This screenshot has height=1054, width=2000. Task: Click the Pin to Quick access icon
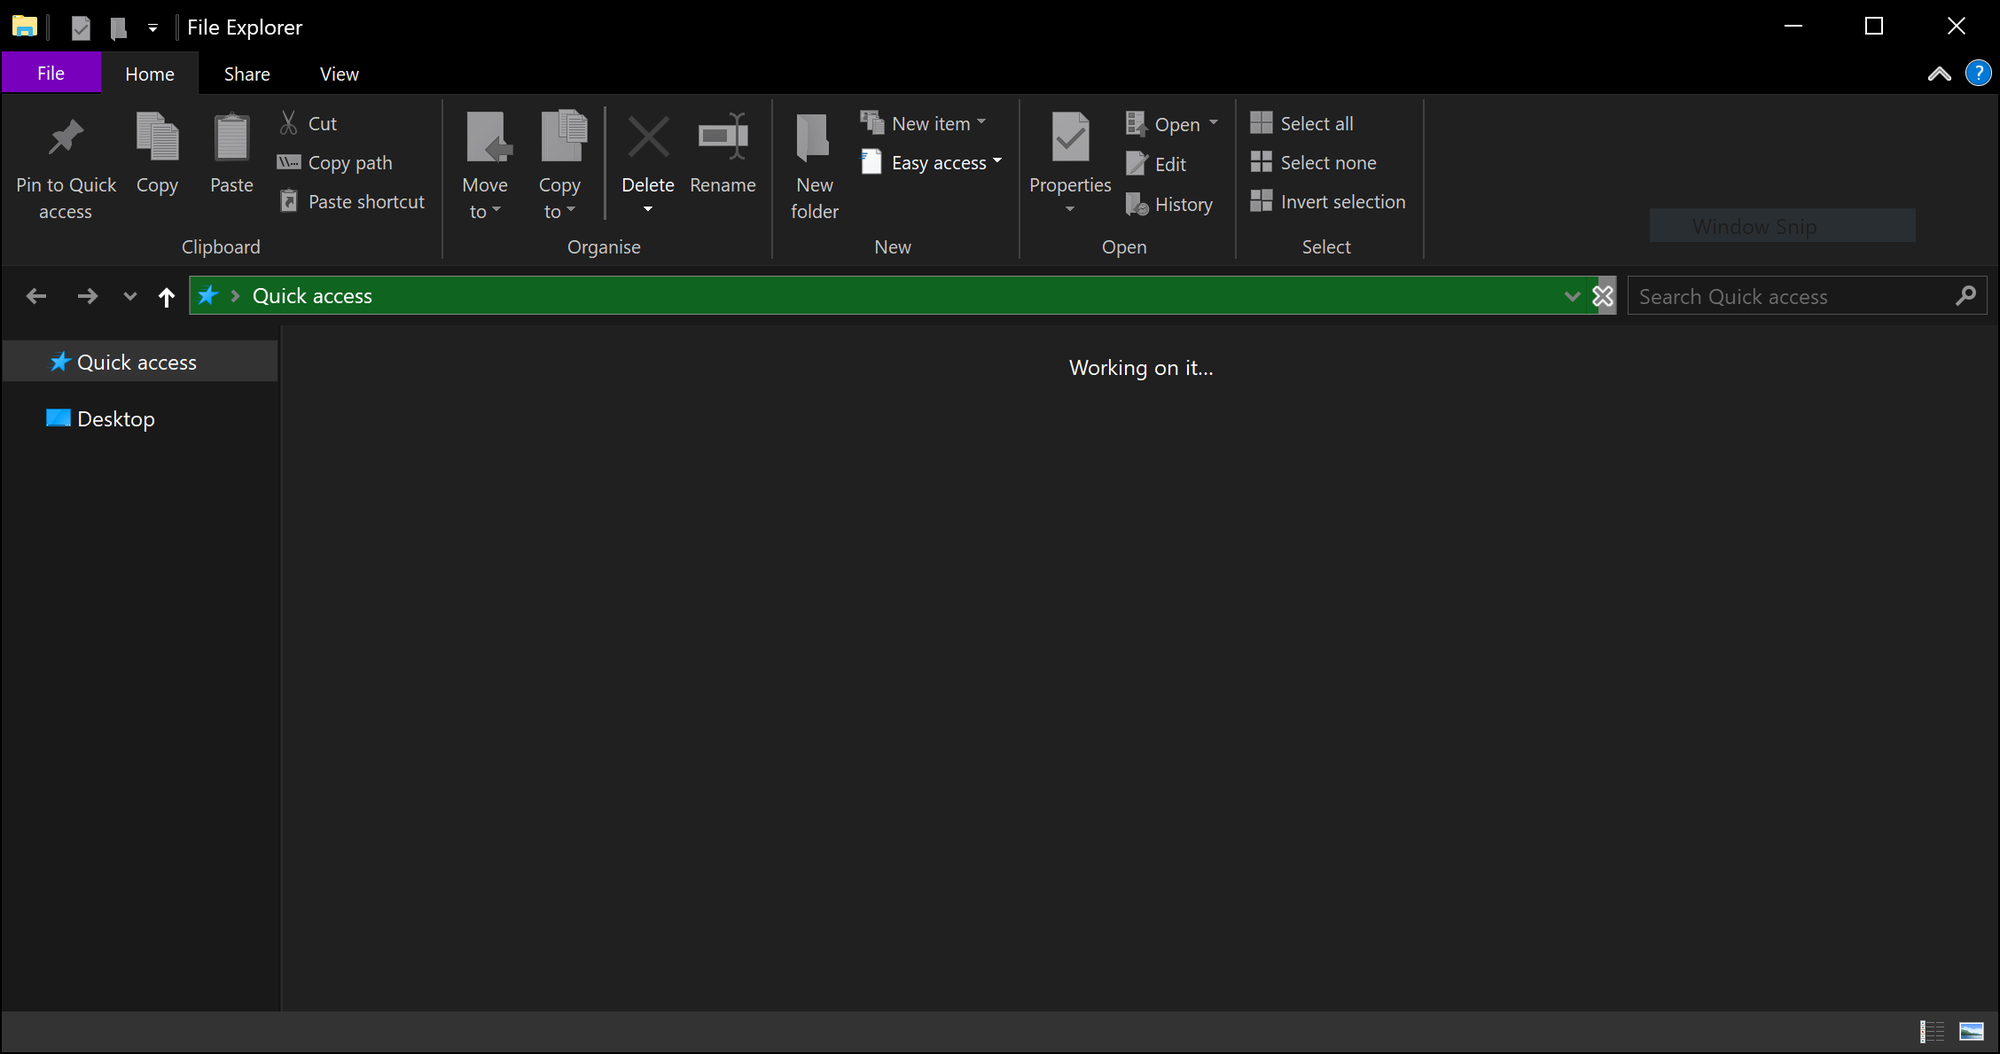pyautogui.click(x=66, y=137)
